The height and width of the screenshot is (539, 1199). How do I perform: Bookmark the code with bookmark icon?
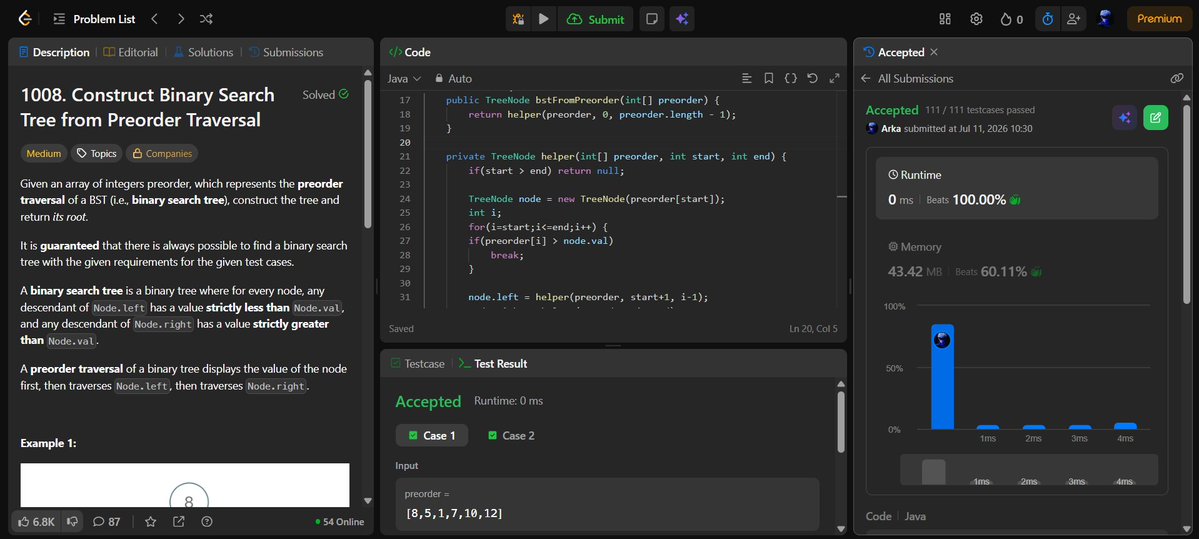click(768, 78)
